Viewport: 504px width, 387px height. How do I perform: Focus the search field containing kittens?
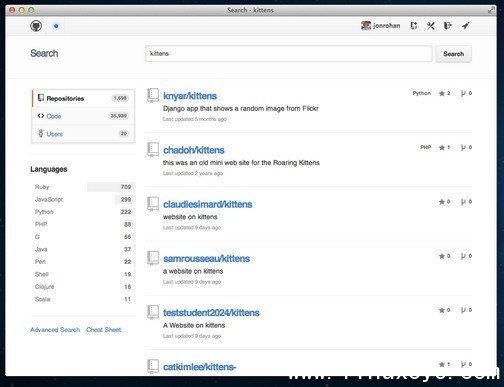(289, 54)
